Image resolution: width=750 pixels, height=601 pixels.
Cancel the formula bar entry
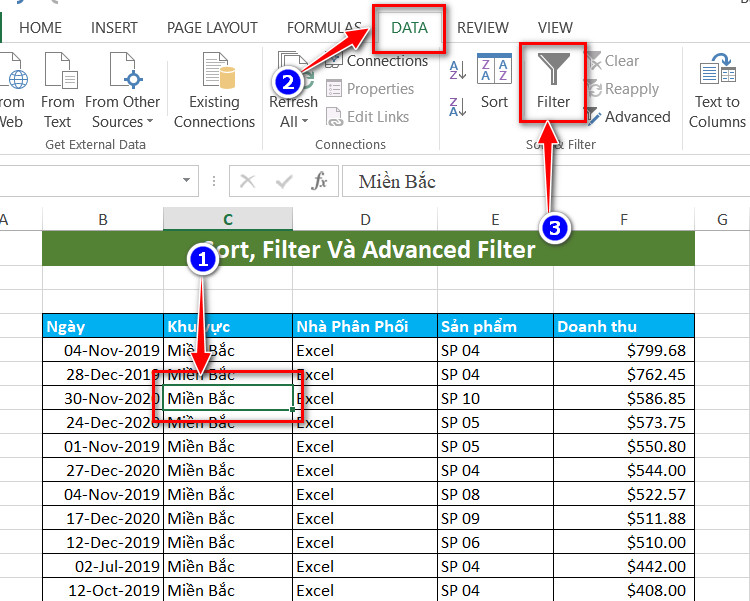[247, 181]
